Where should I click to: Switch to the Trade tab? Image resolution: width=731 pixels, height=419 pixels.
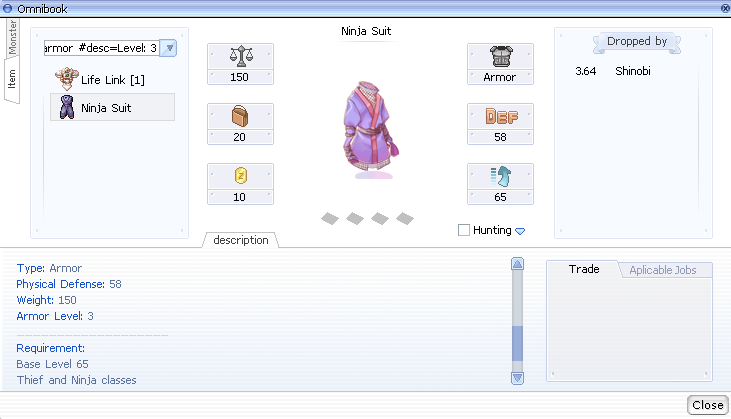pos(583,270)
